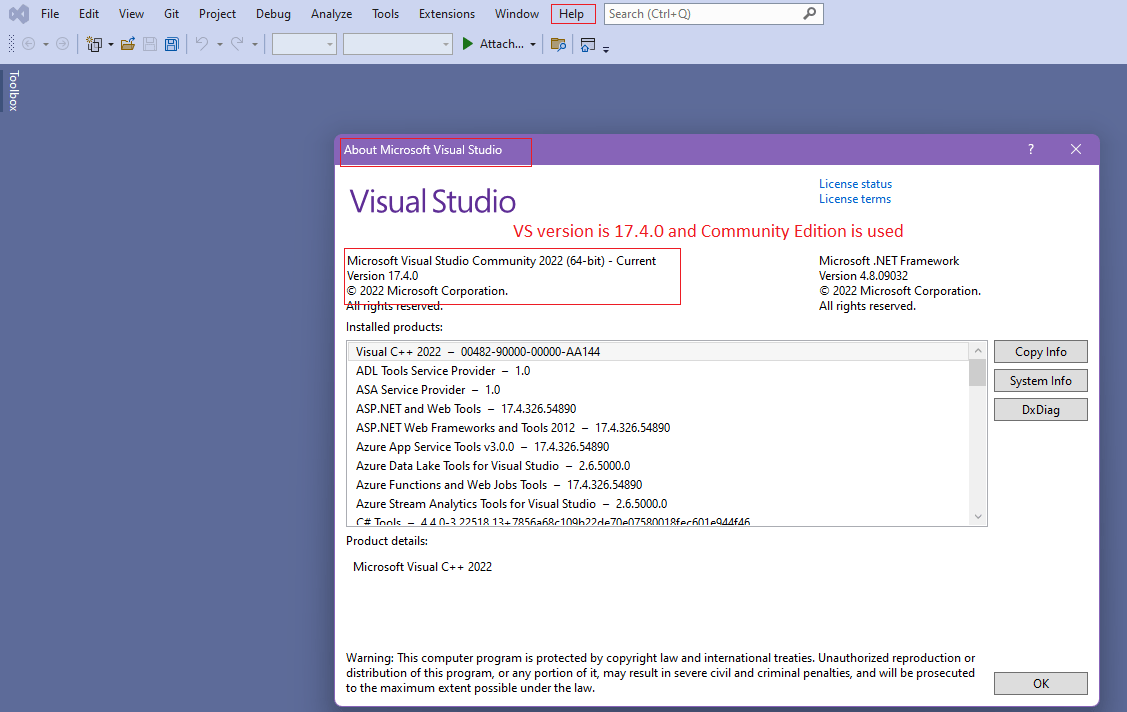Click the New Project toolbar icon

tap(93, 44)
